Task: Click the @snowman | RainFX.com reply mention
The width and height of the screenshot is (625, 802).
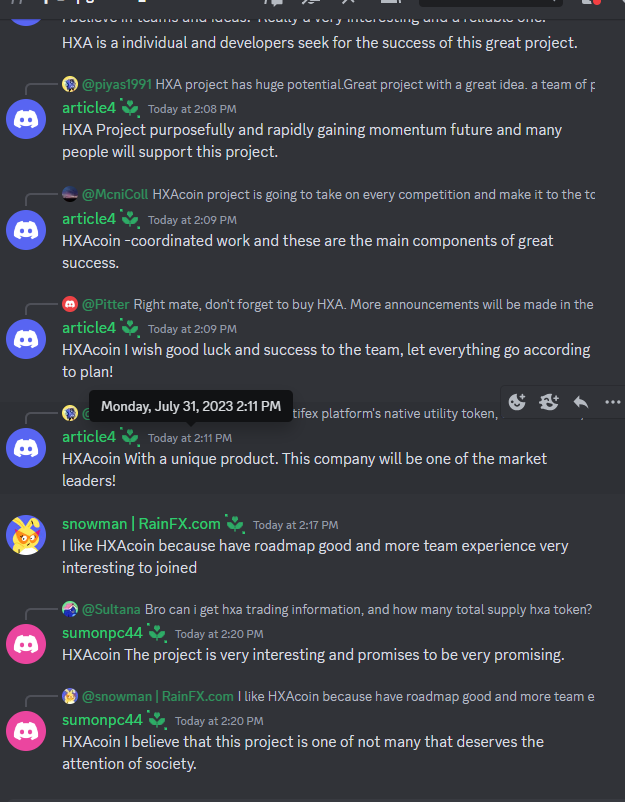Action: 158,696
